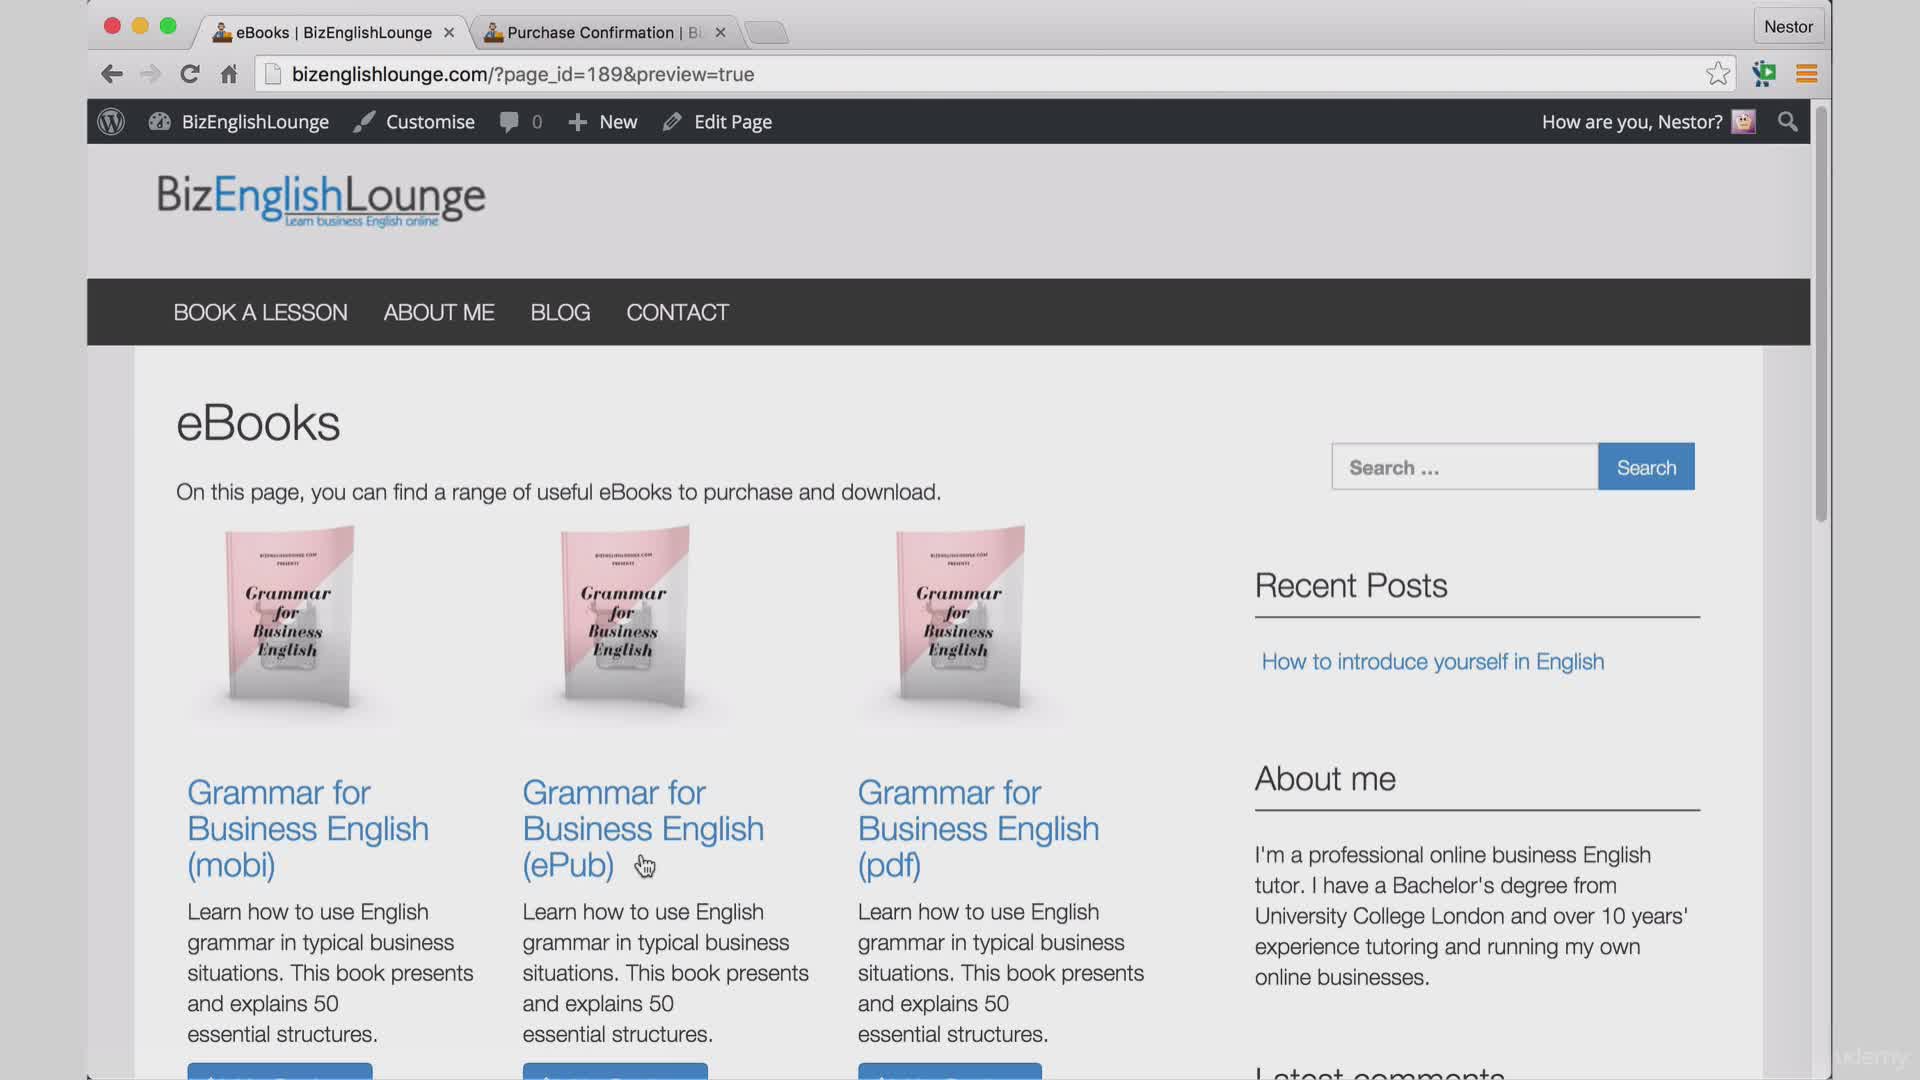Go to browser home icon
Viewport: 1920px width, 1080px height.
click(x=229, y=74)
